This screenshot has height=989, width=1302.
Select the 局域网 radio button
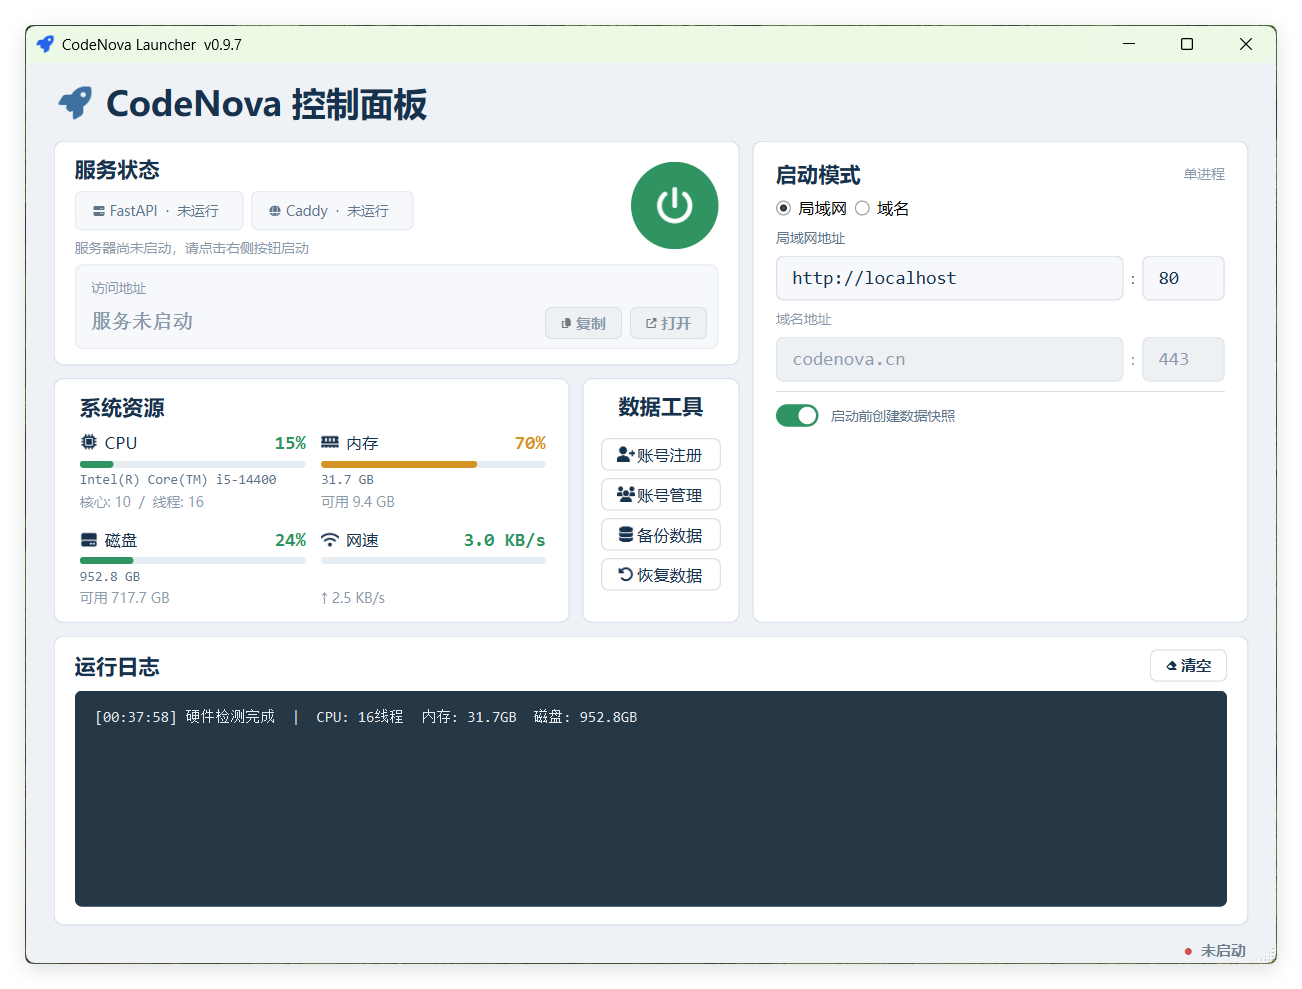(784, 208)
